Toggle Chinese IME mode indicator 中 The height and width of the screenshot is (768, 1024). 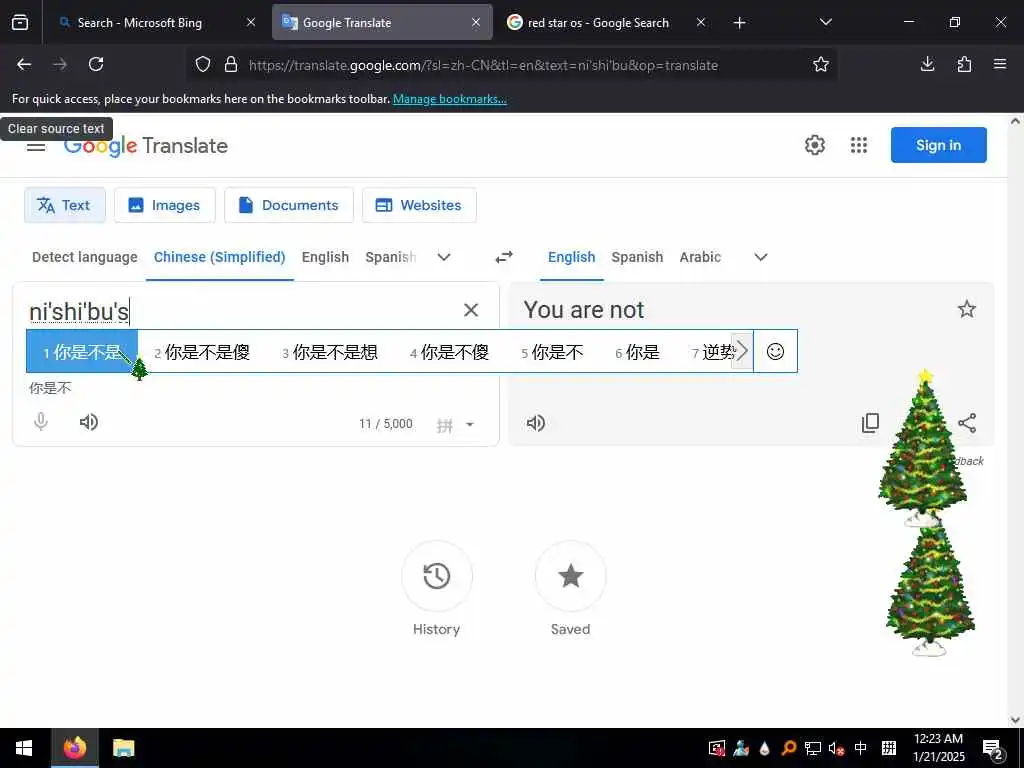tap(861, 748)
